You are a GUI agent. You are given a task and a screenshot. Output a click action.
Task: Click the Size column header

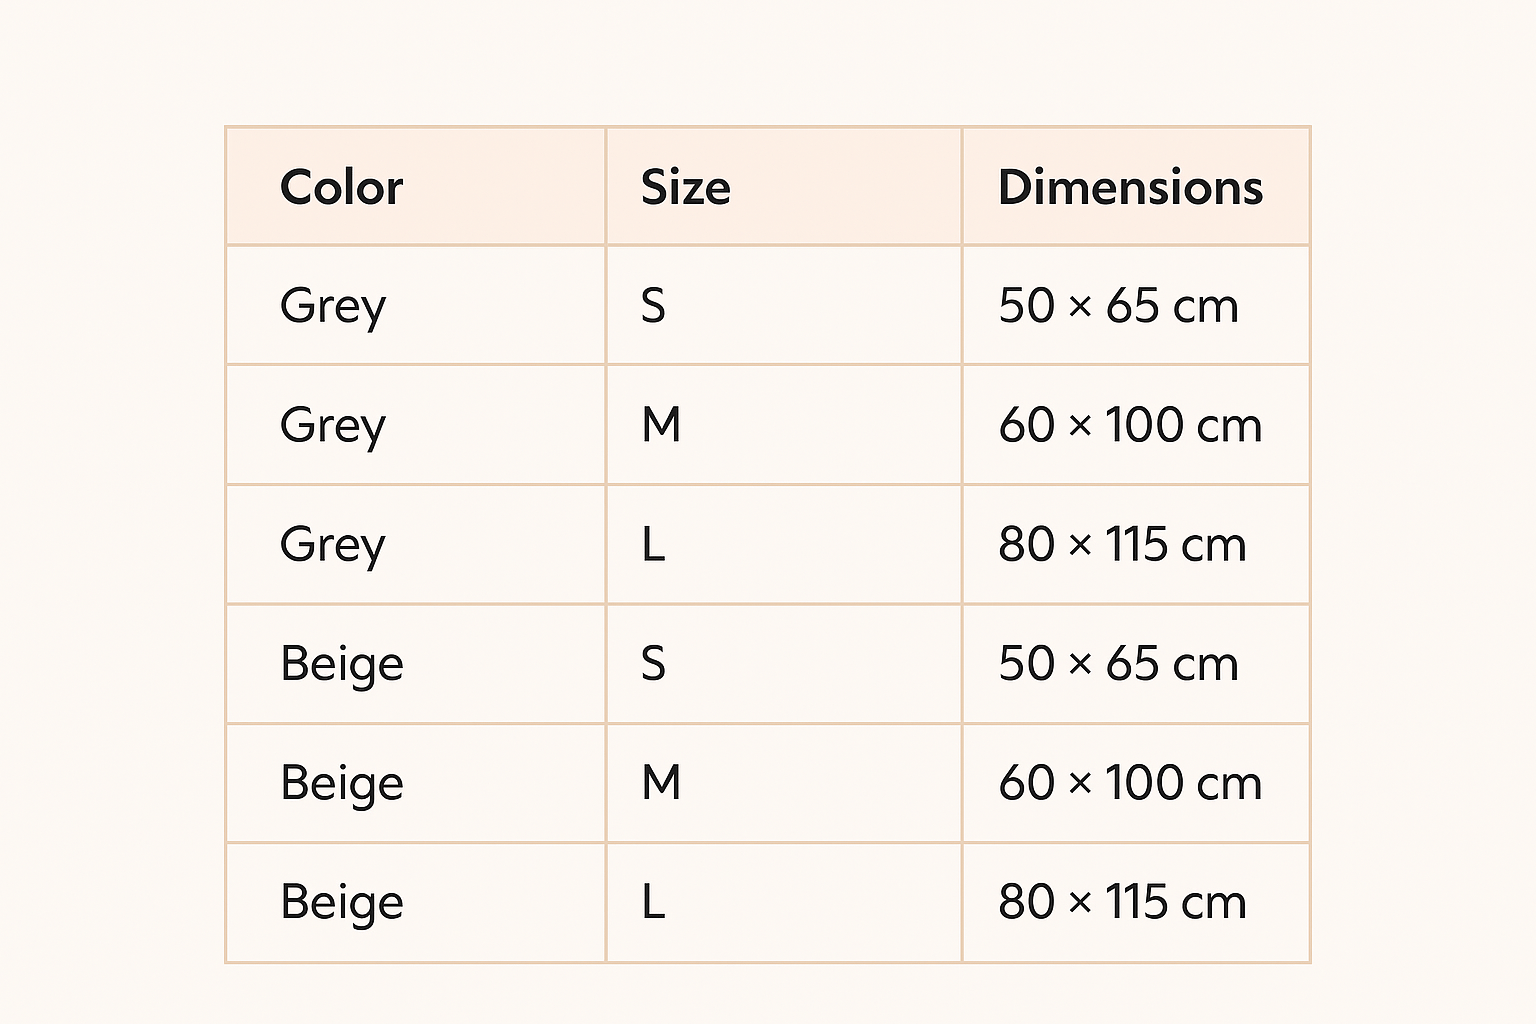click(685, 187)
